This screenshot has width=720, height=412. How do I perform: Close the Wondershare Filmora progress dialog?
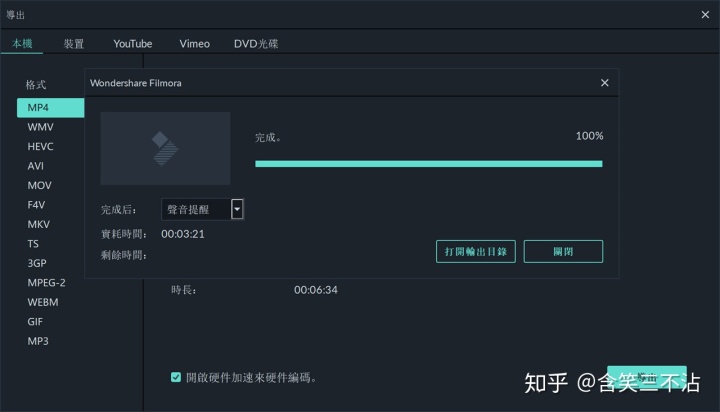604,83
